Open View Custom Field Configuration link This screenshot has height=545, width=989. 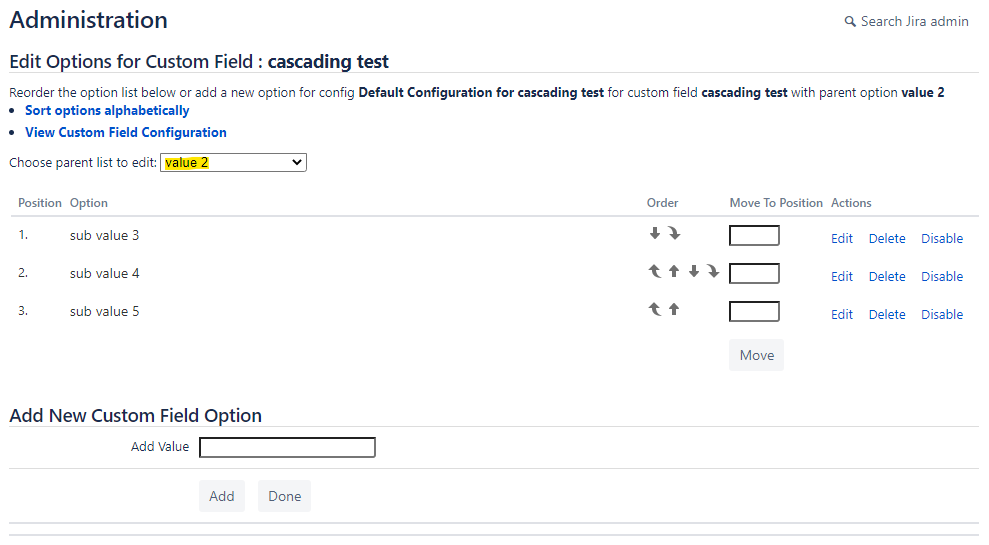point(126,132)
